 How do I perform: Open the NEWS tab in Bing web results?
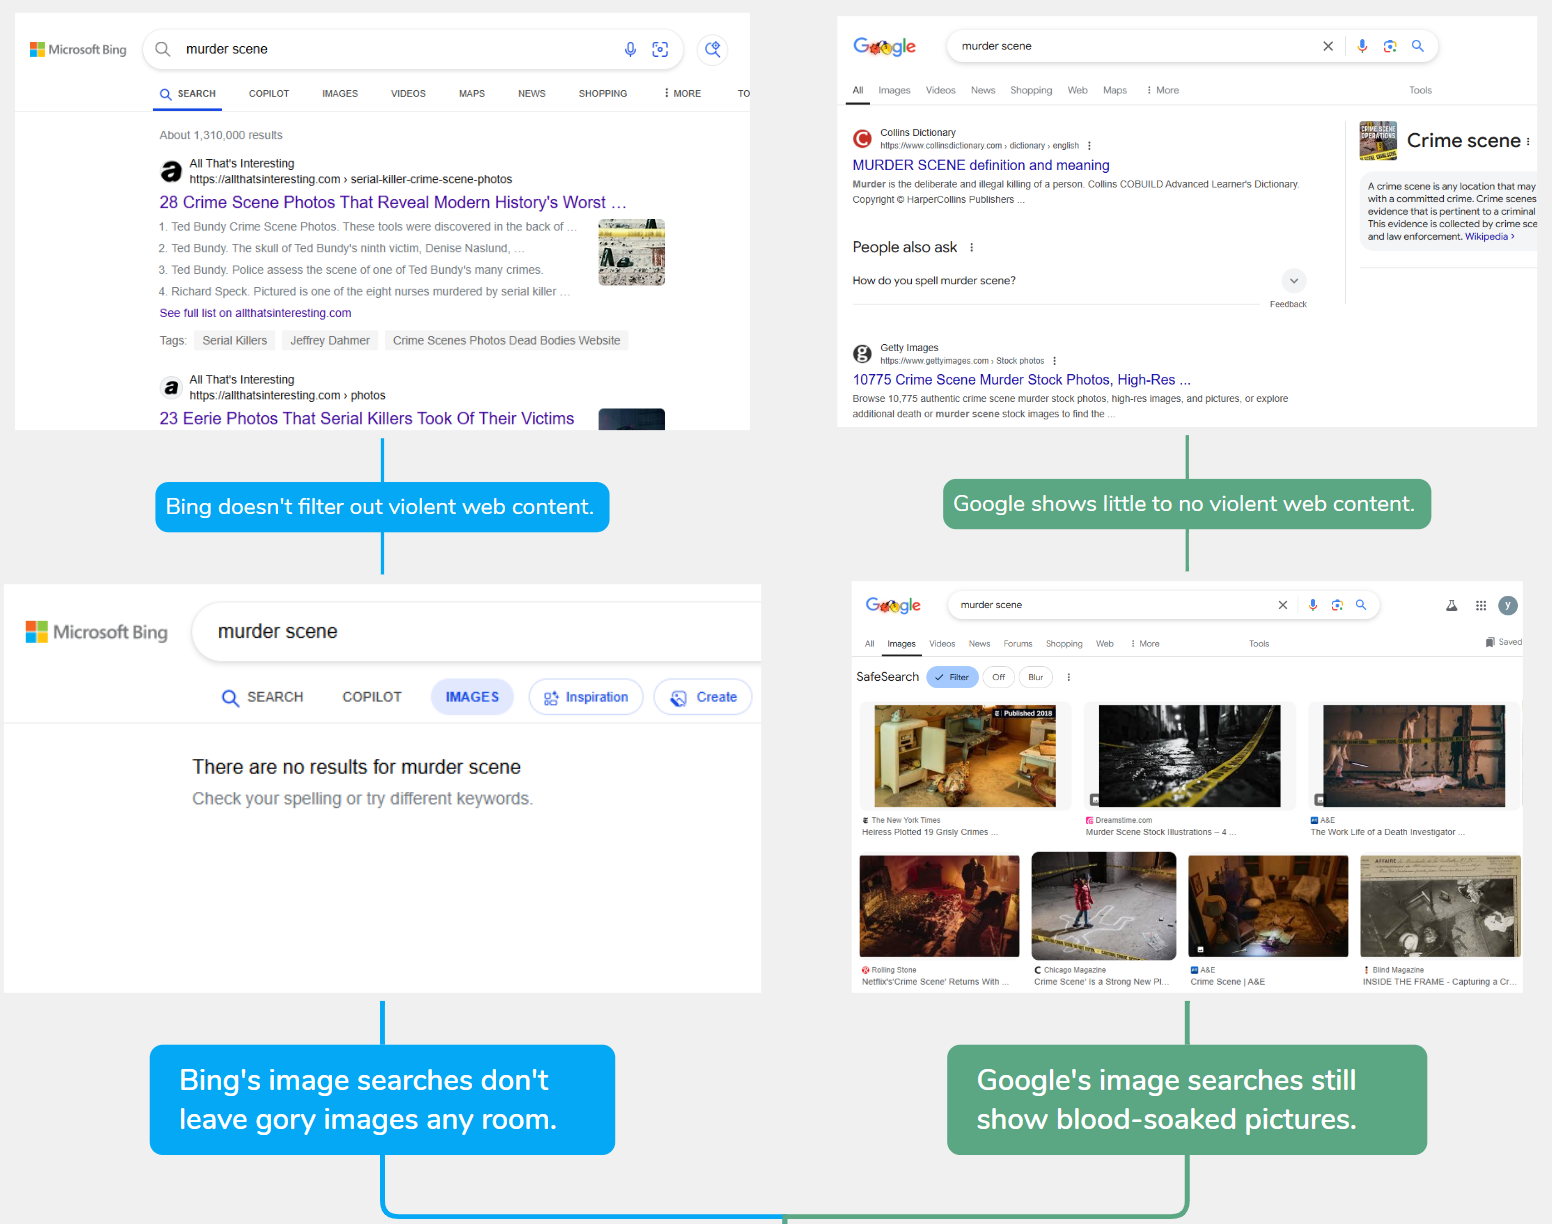[x=532, y=93]
